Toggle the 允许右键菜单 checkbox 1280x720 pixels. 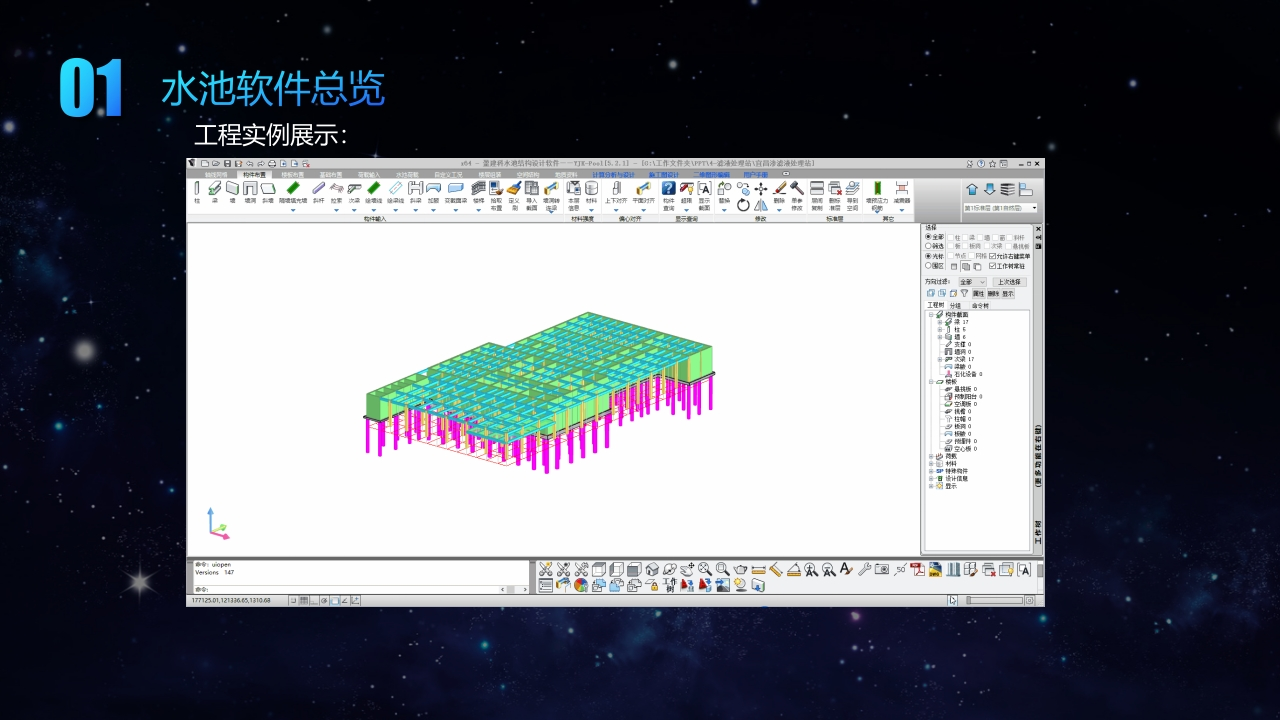pos(992,256)
